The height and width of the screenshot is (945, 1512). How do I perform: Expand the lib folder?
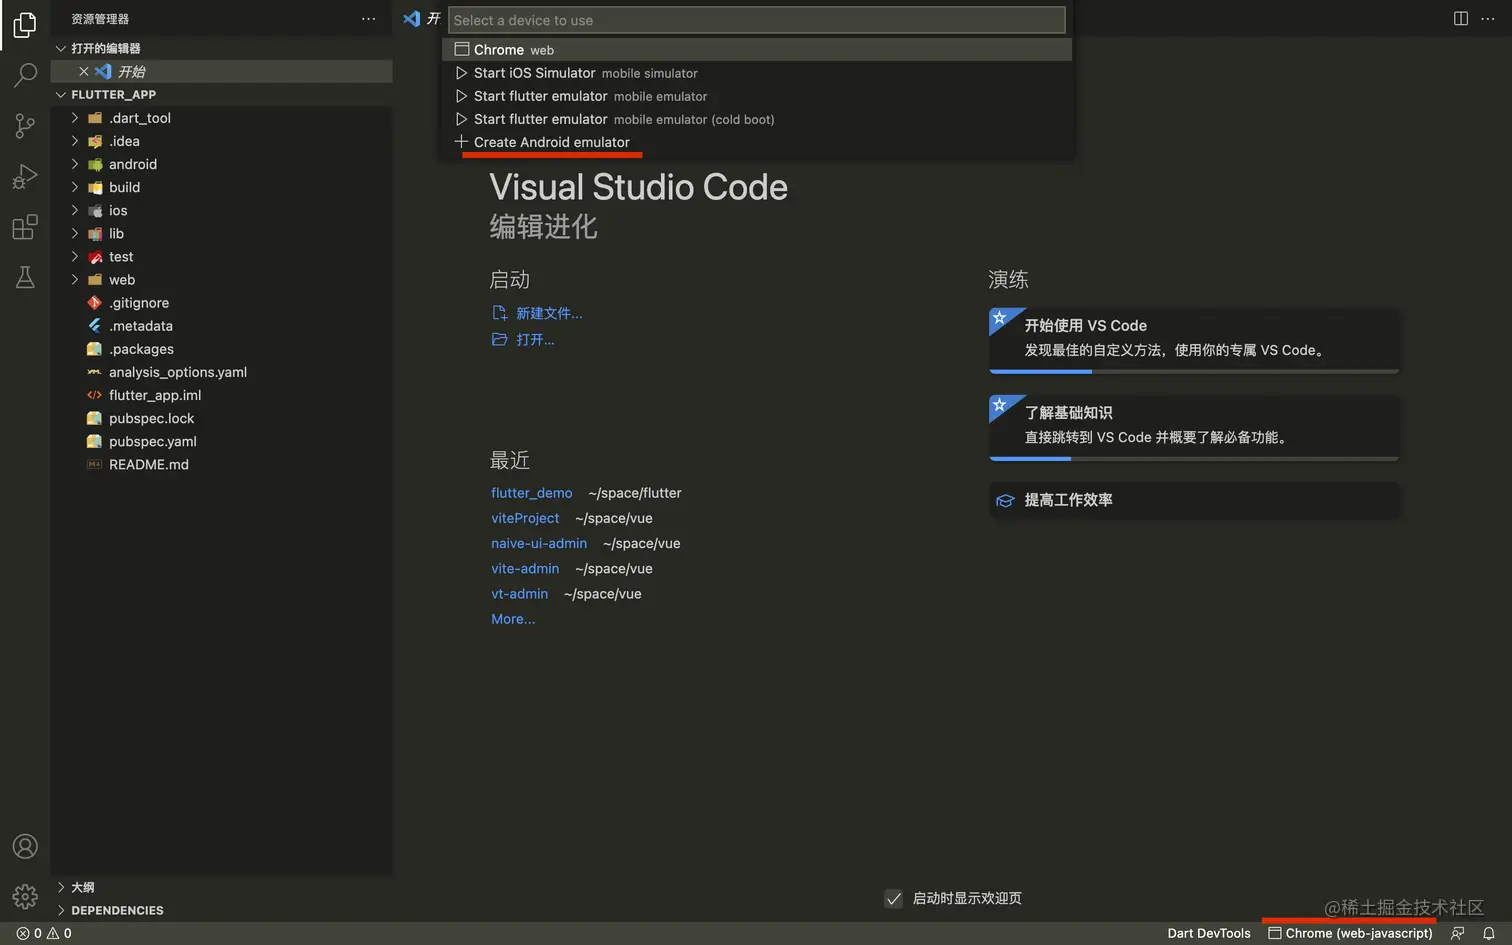pyautogui.click(x=75, y=233)
